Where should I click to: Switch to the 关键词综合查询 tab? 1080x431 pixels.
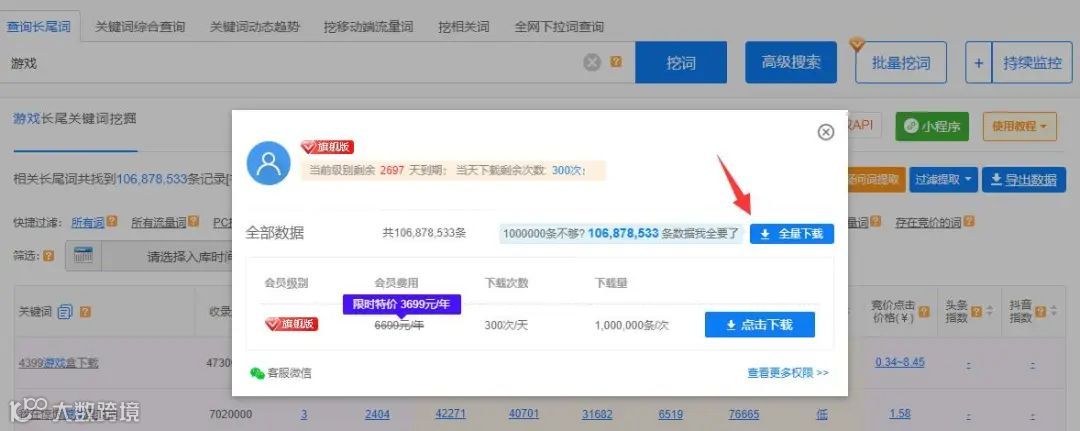pos(140,28)
